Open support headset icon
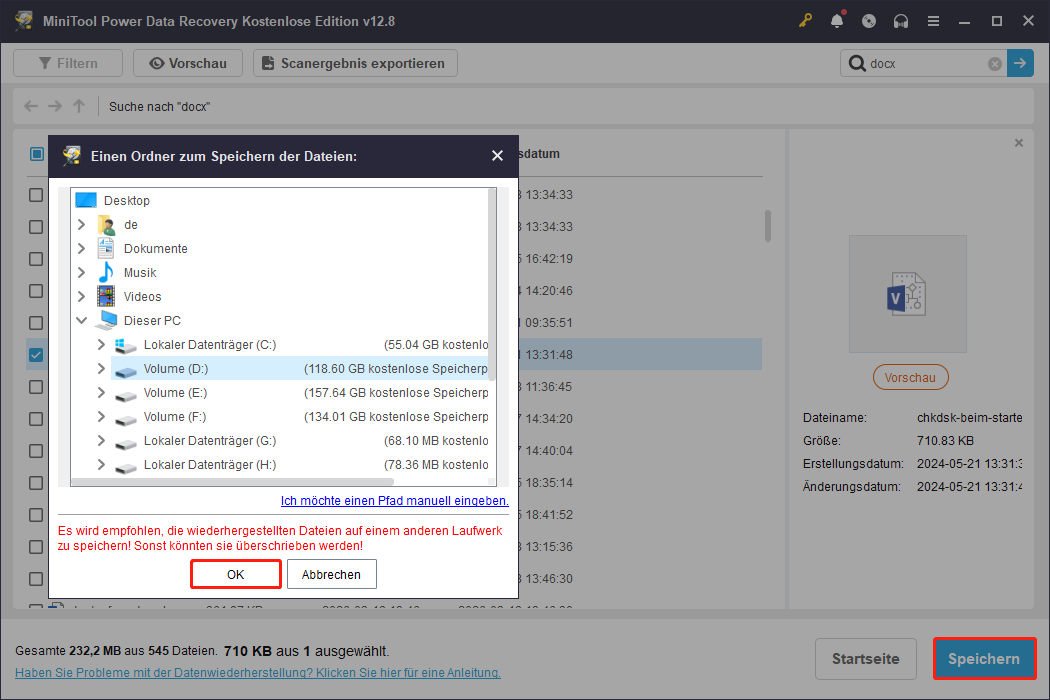Image resolution: width=1050 pixels, height=700 pixels. [x=901, y=21]
